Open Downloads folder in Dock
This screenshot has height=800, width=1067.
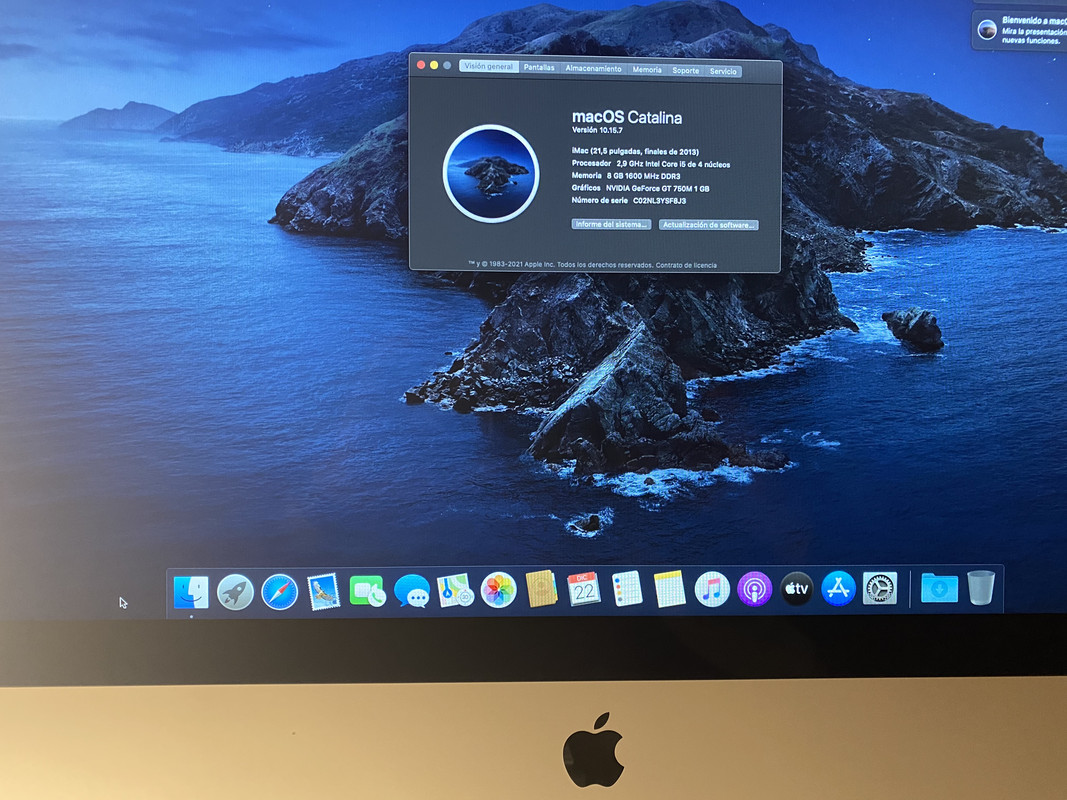pyautogui.click(x=939, y=588)
